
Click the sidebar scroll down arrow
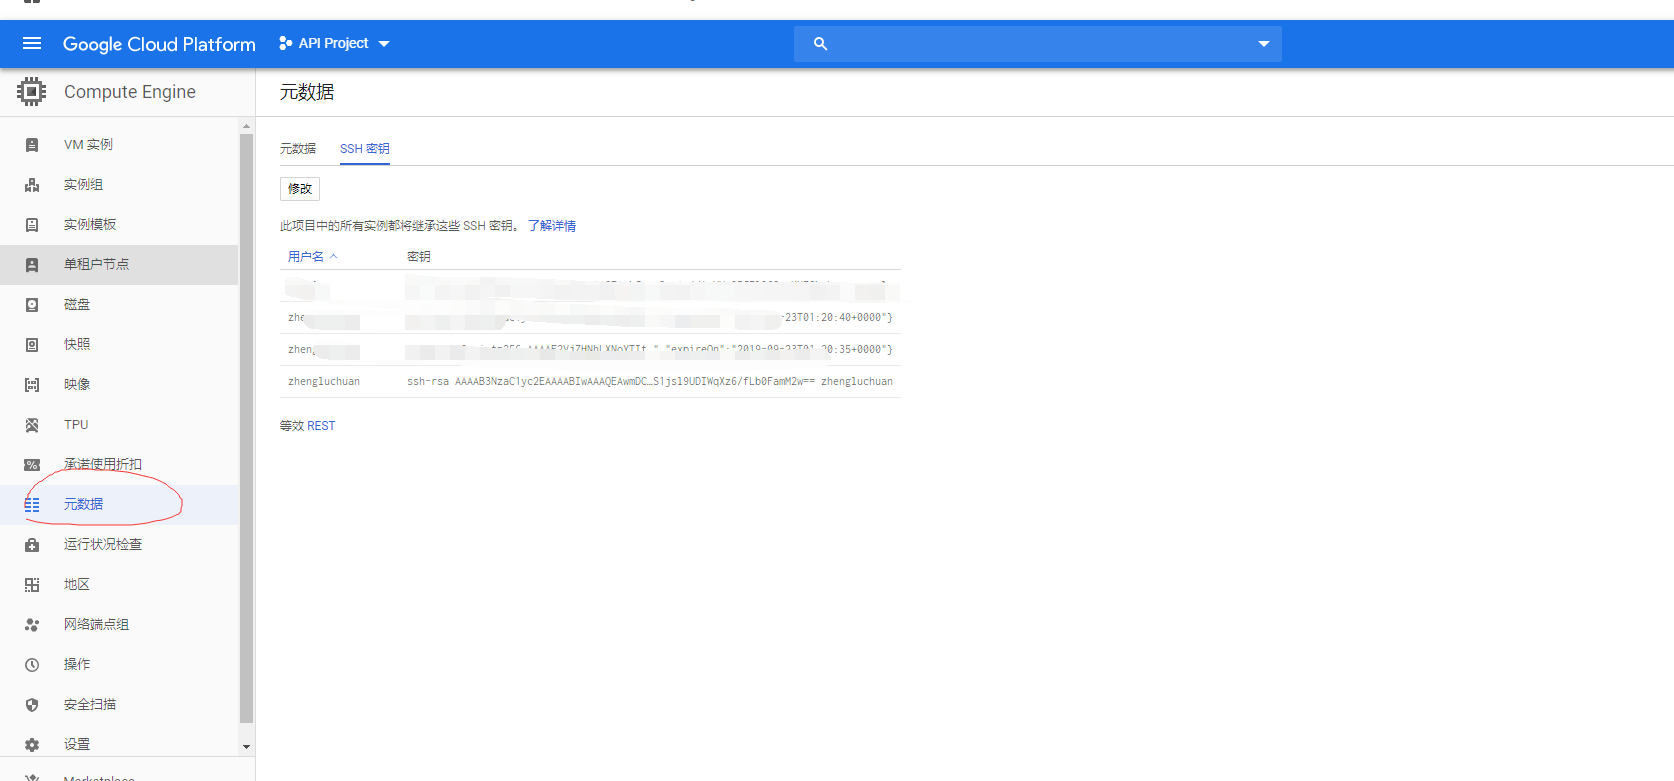(246, 746)
